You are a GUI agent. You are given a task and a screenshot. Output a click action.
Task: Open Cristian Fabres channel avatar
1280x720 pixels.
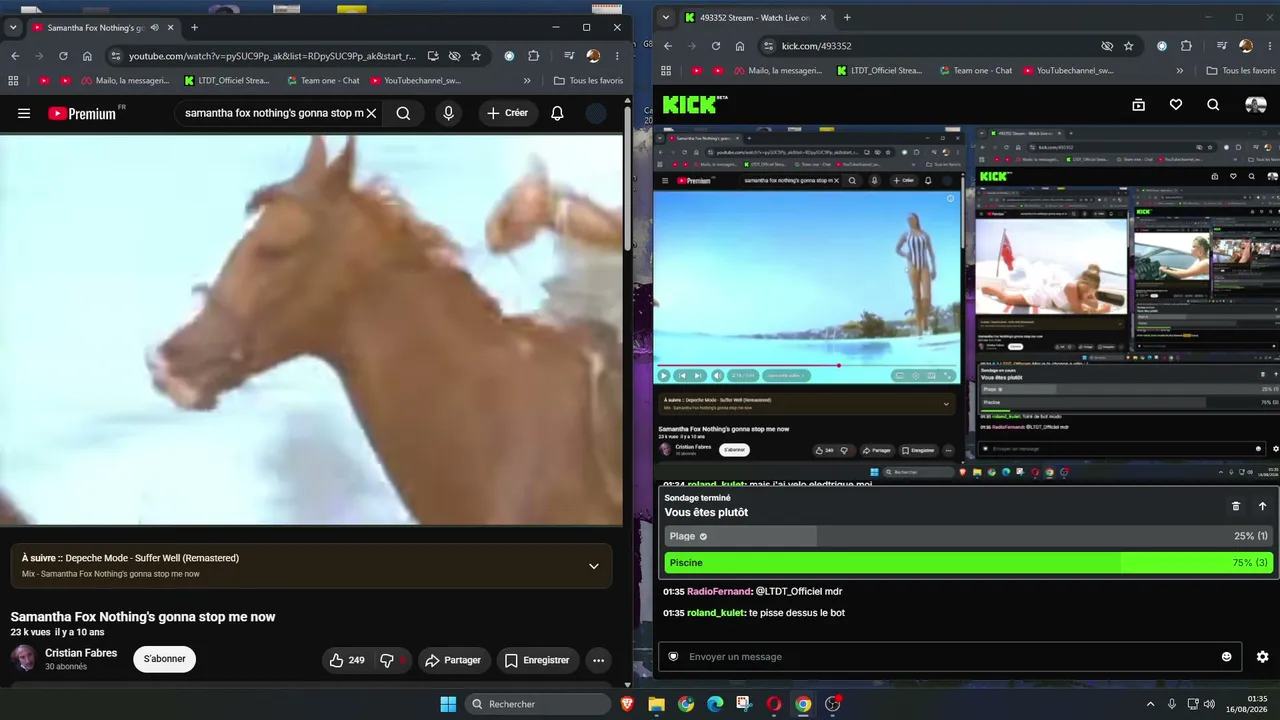click(x=23, y=658)
